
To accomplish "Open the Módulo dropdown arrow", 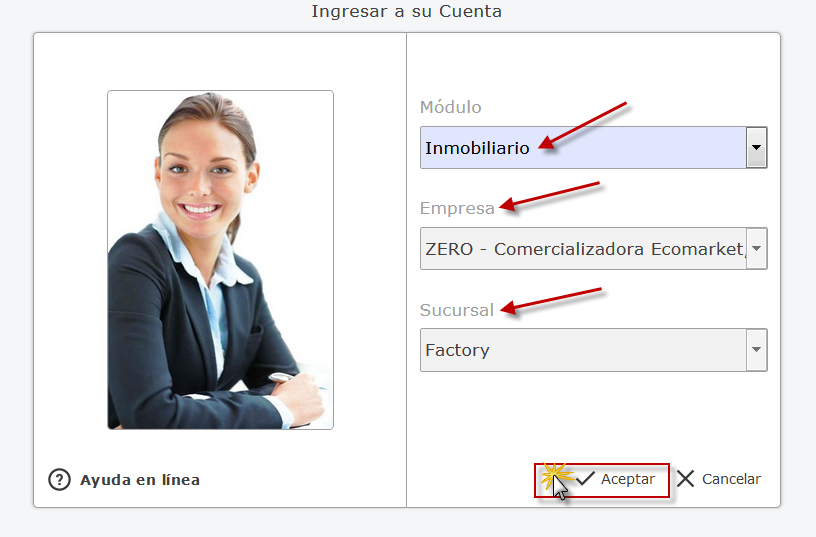I will [x=756, y=147].
